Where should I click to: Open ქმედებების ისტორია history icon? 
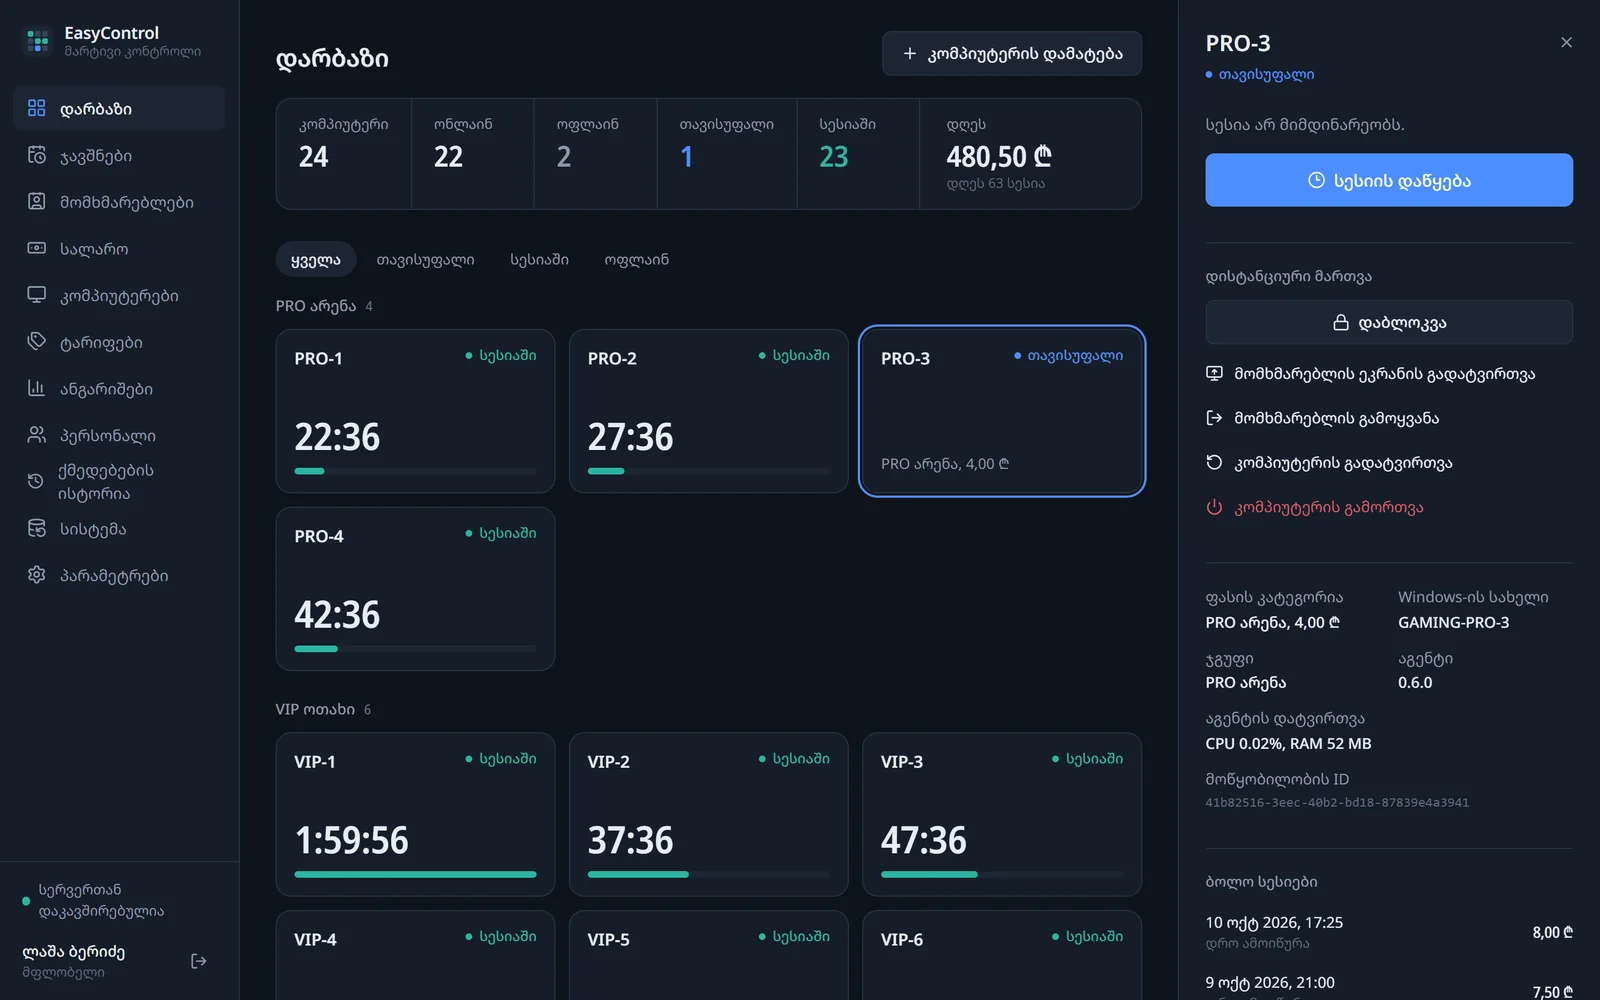tap(36, 481)
